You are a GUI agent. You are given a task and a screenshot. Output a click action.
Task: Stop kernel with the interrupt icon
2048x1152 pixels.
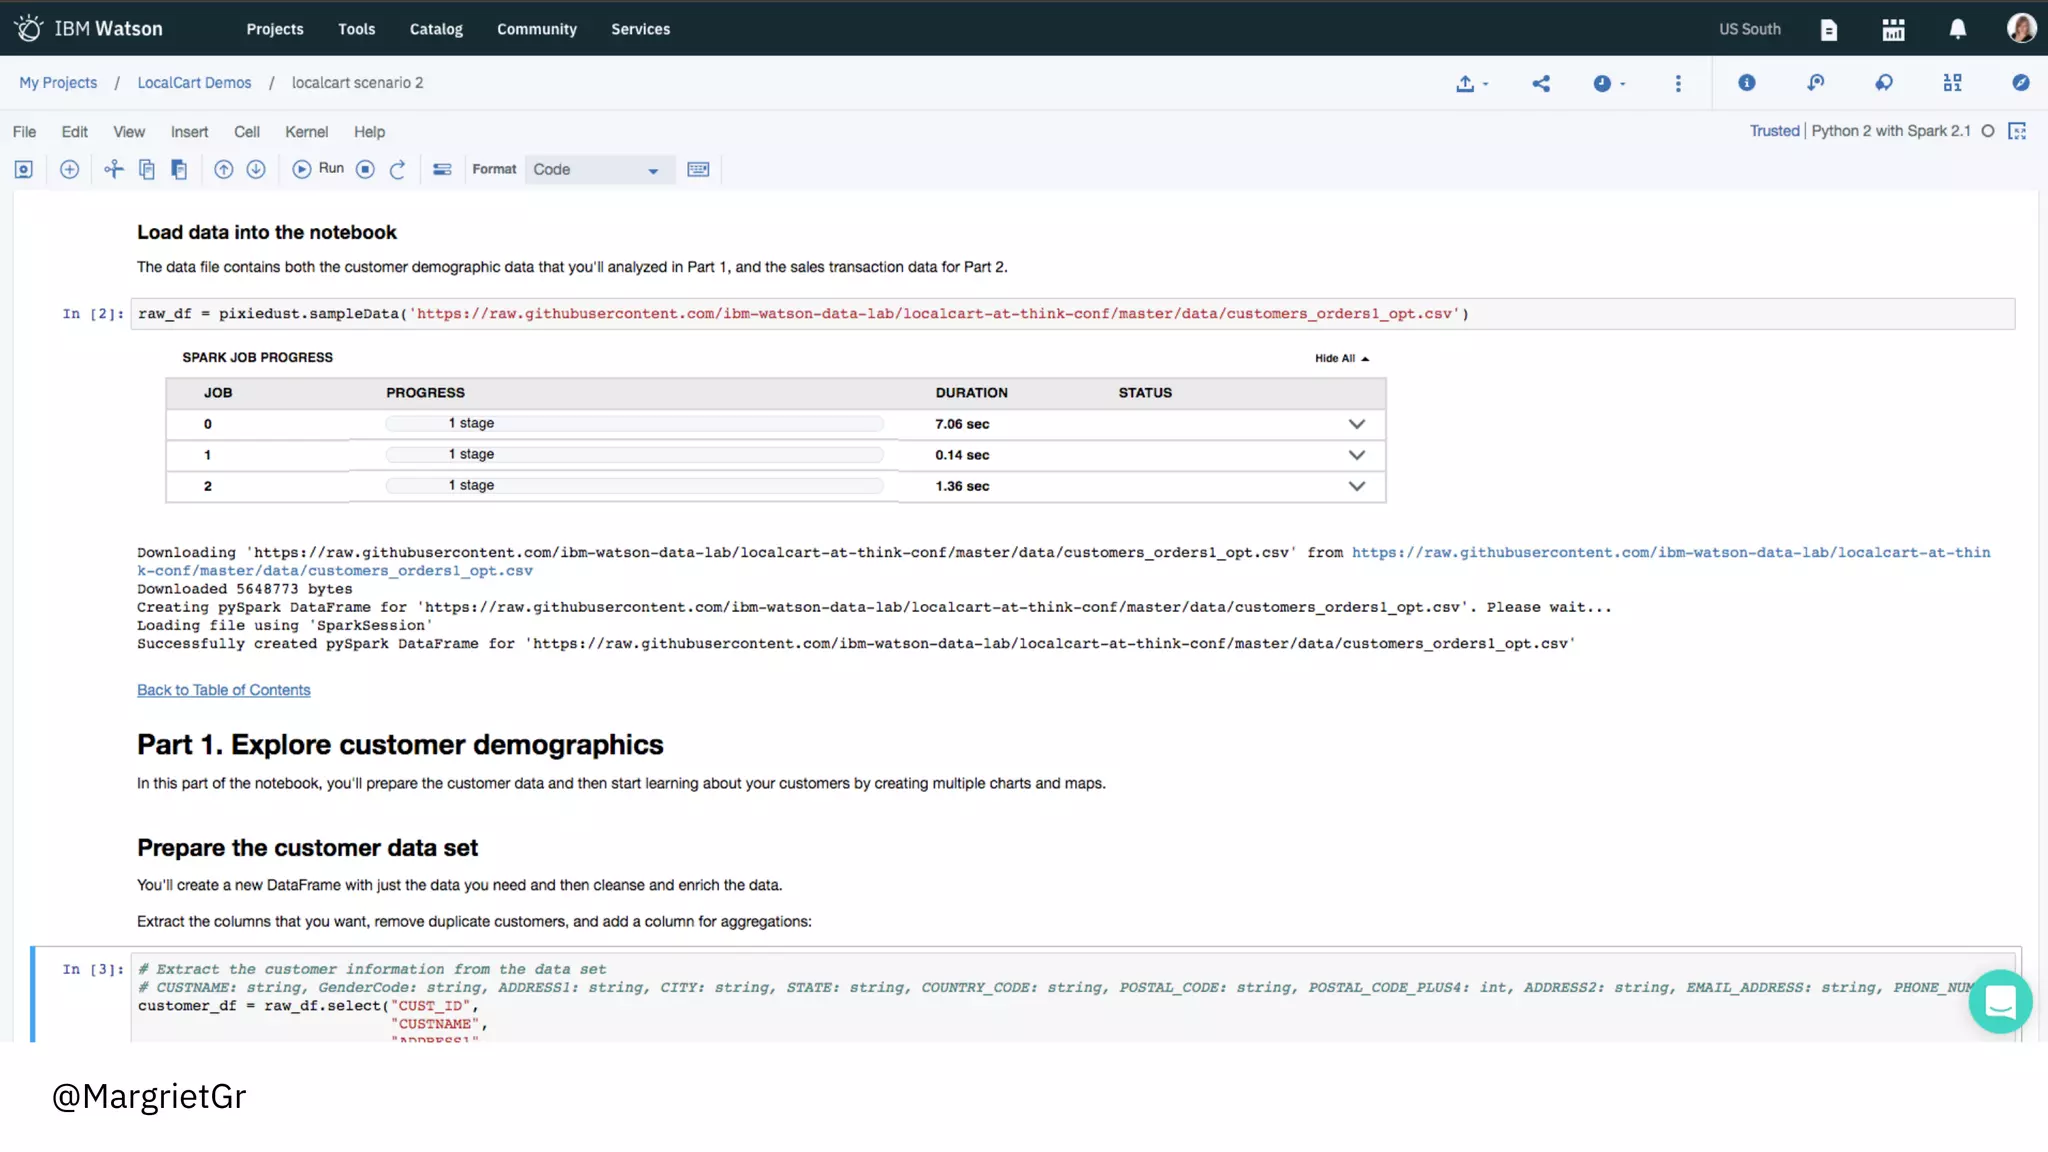[366, 169]
